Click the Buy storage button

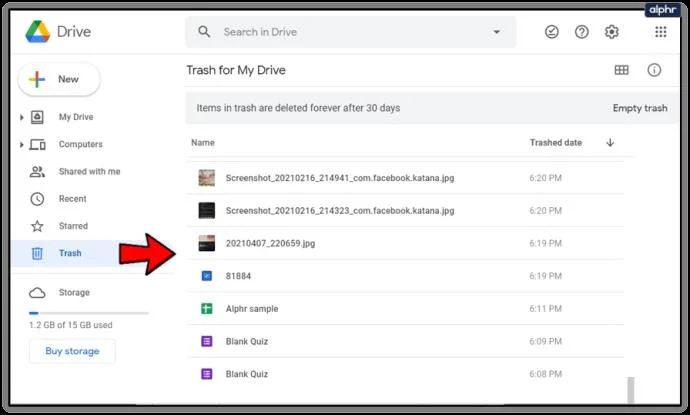[72, 351]
